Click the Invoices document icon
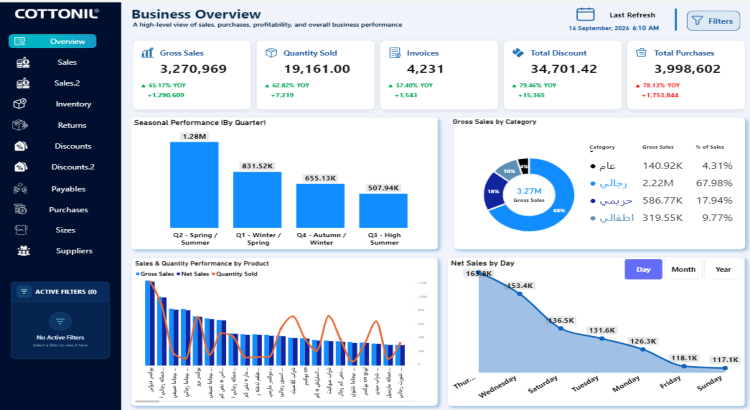This screenshot has height=410, width=750. click(395, 53)
